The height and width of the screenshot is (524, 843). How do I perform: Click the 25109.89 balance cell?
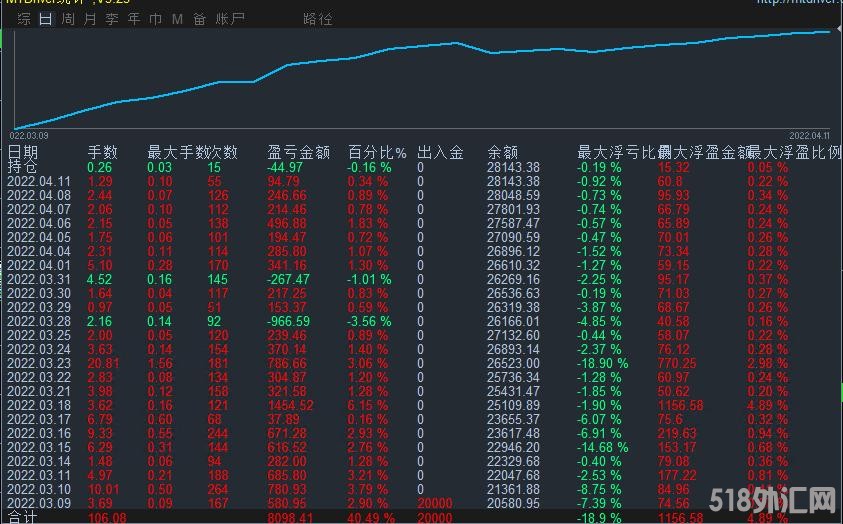pos(513,405)
